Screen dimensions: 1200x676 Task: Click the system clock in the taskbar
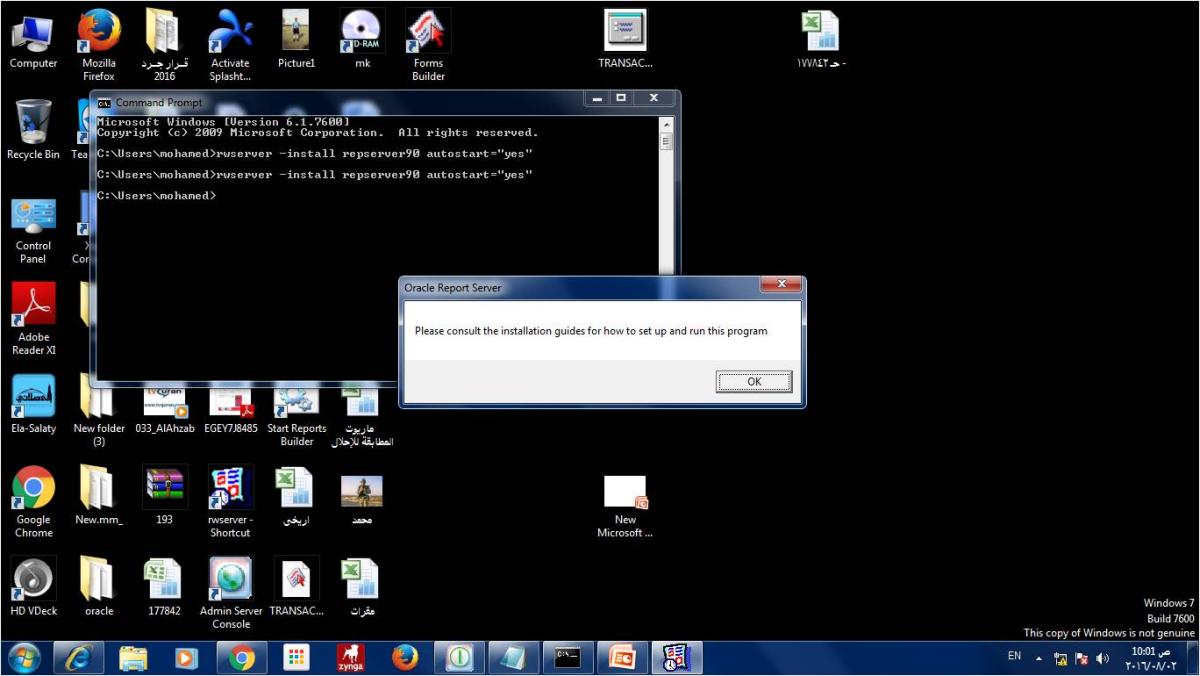1150,658
